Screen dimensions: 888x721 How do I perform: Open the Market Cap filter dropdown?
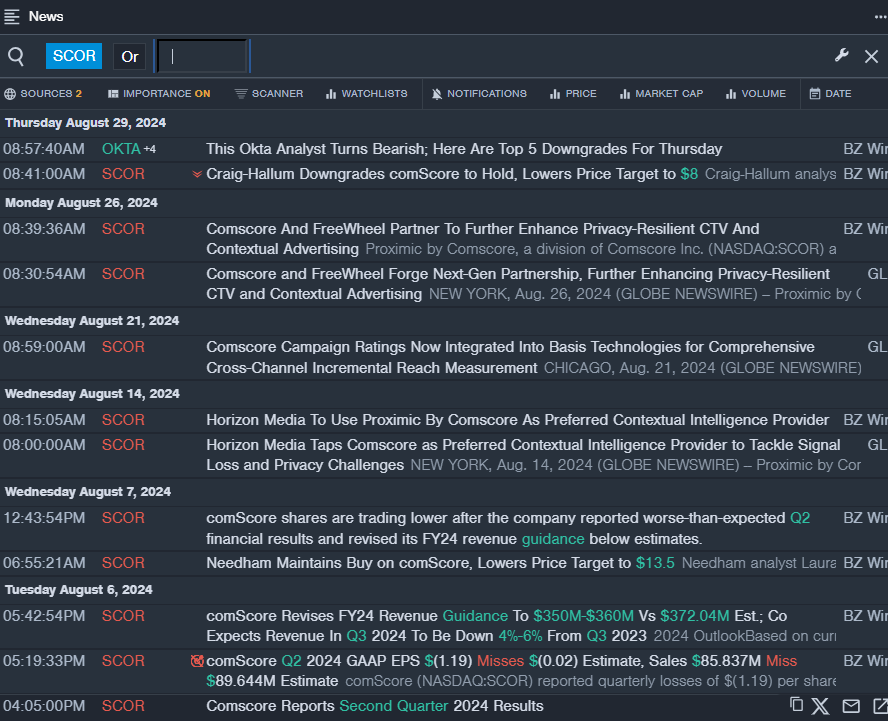pos(660,94)
